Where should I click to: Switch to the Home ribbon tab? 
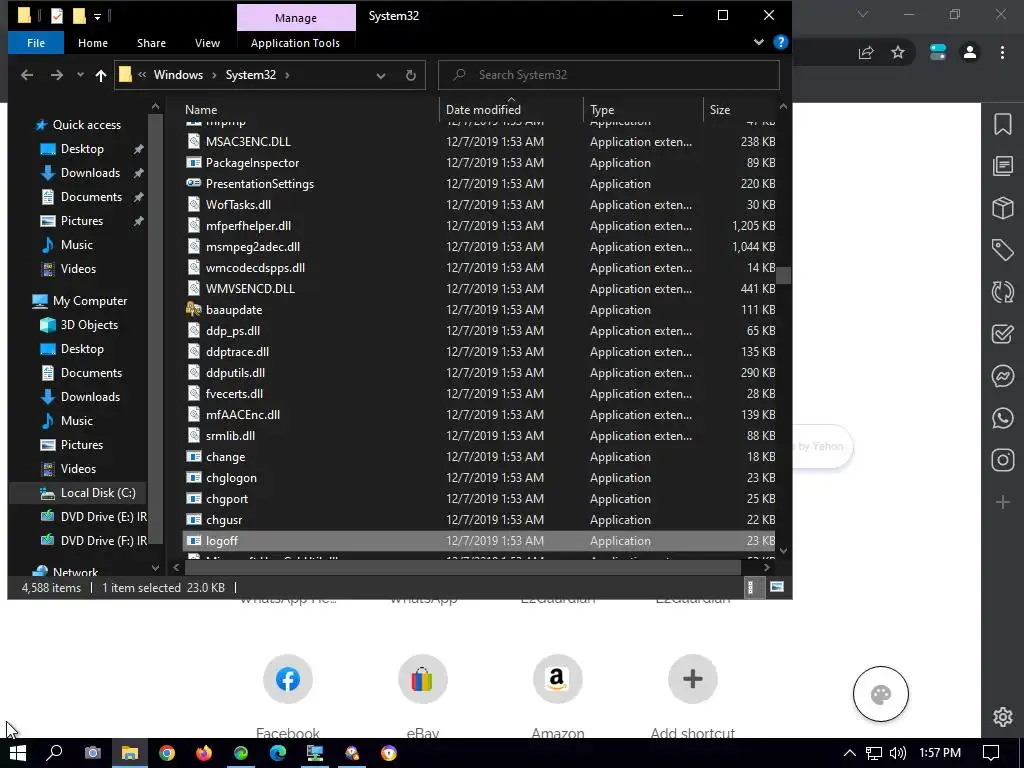(x=93, y=43)
